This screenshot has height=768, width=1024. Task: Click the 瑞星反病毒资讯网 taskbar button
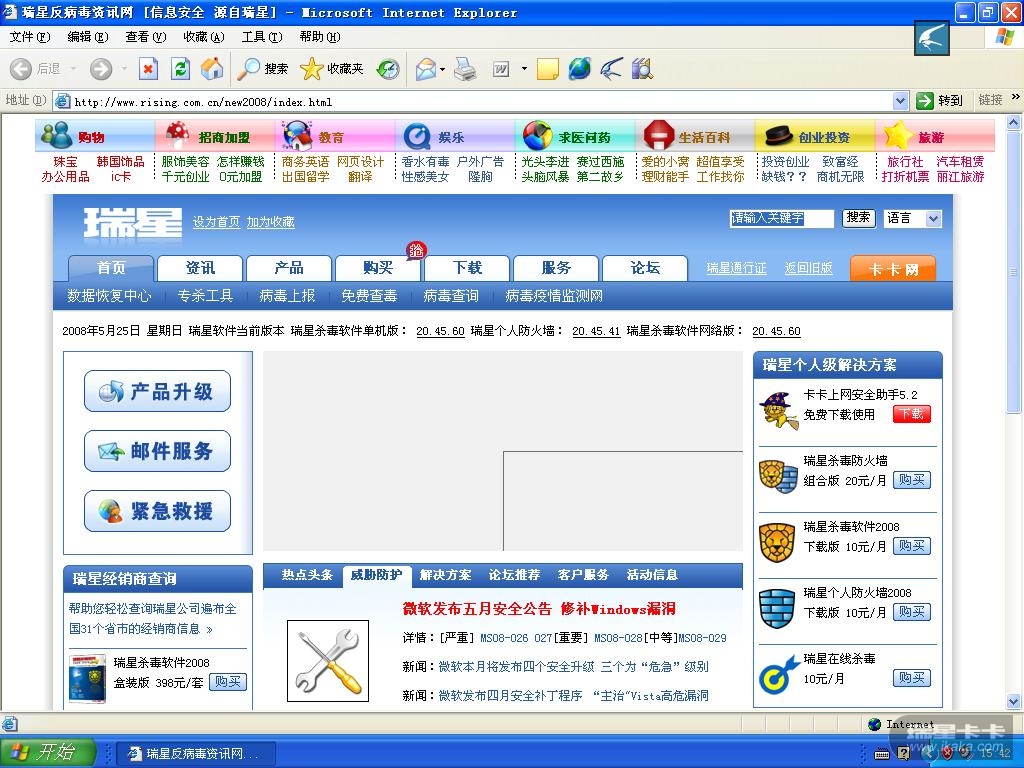[x=196, y=754]
